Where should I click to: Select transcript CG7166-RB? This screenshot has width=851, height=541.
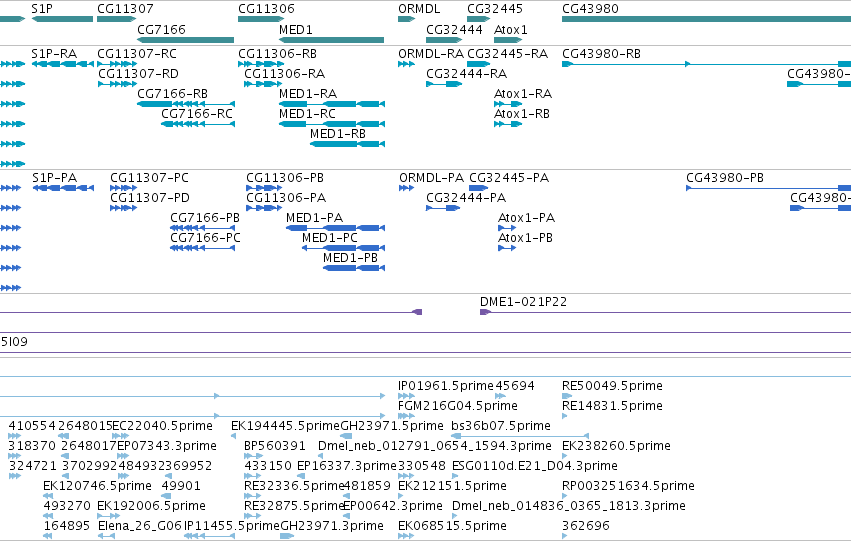click(173, 94)
